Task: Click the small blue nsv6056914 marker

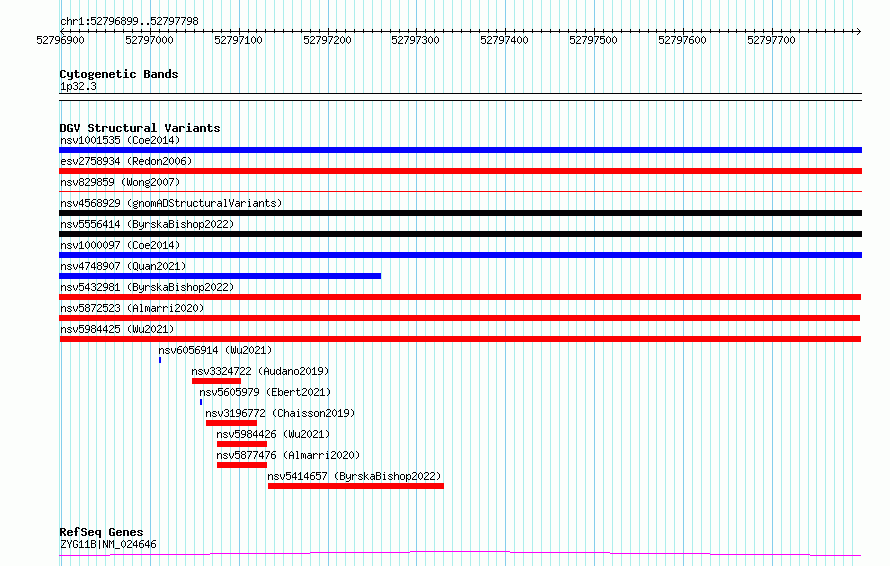Action: (160, 360)
